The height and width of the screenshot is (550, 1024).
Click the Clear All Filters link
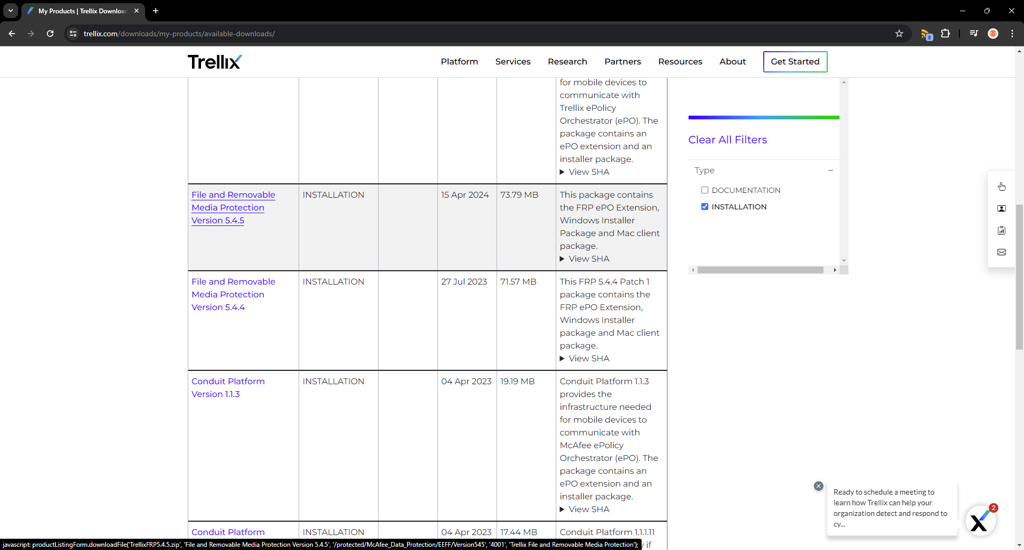(x=727, y=140)
